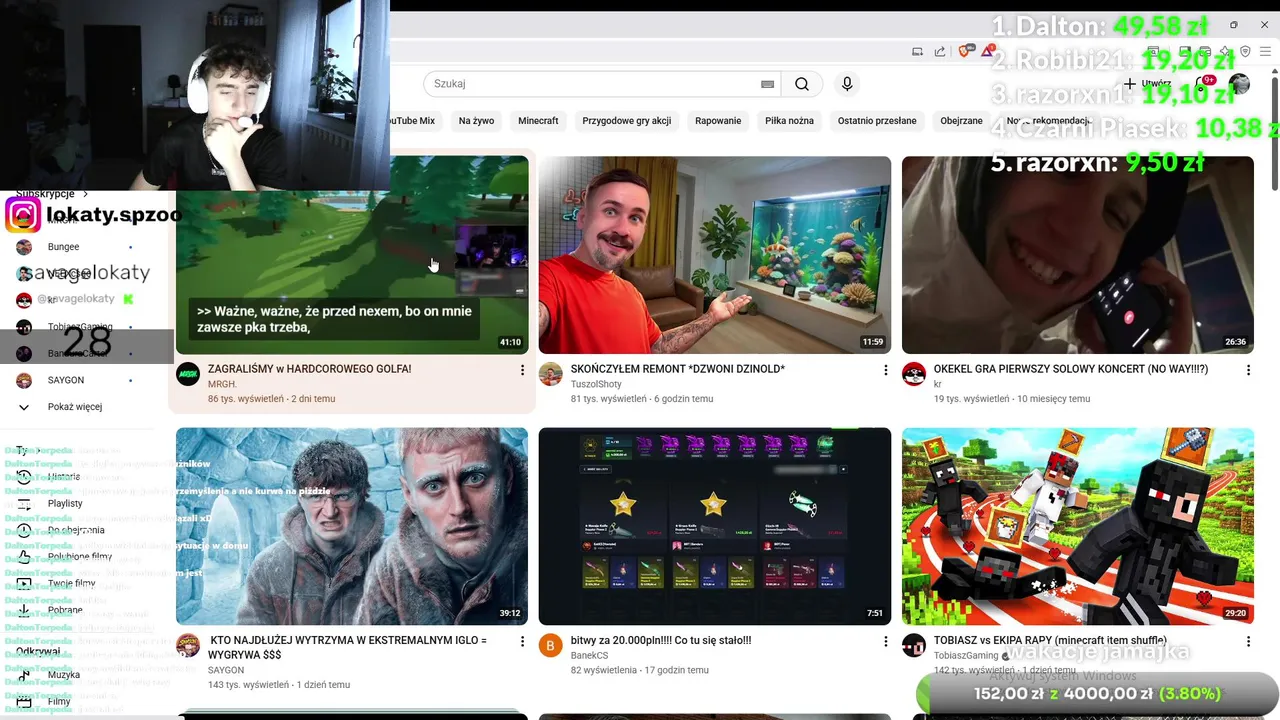The width and height of the screenshot is (1280, 720).
Task: Click the BanekCS orange B avatar
Action: pos(551,646)
